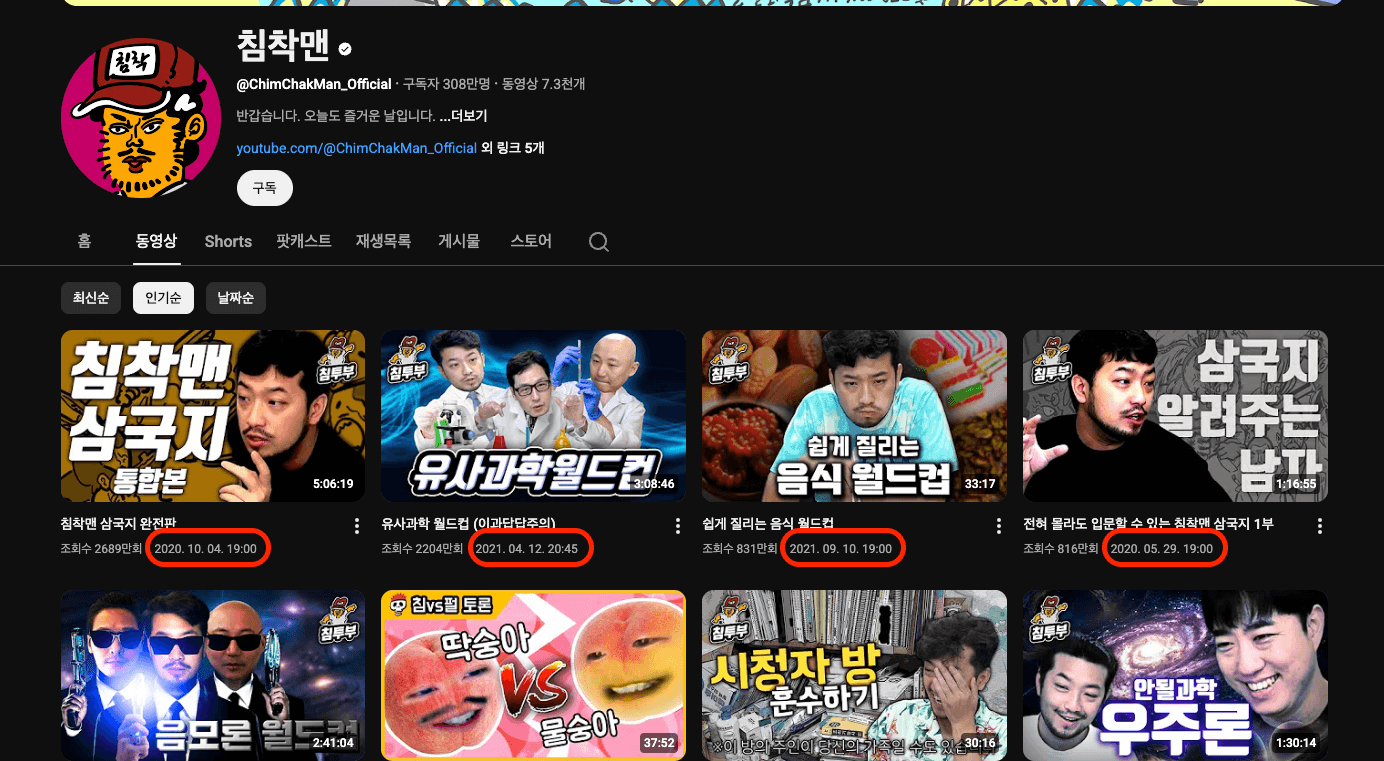
Task: Open the youtube.com/@ChimChakMan_Official link
Action: [x=356, y=148]
